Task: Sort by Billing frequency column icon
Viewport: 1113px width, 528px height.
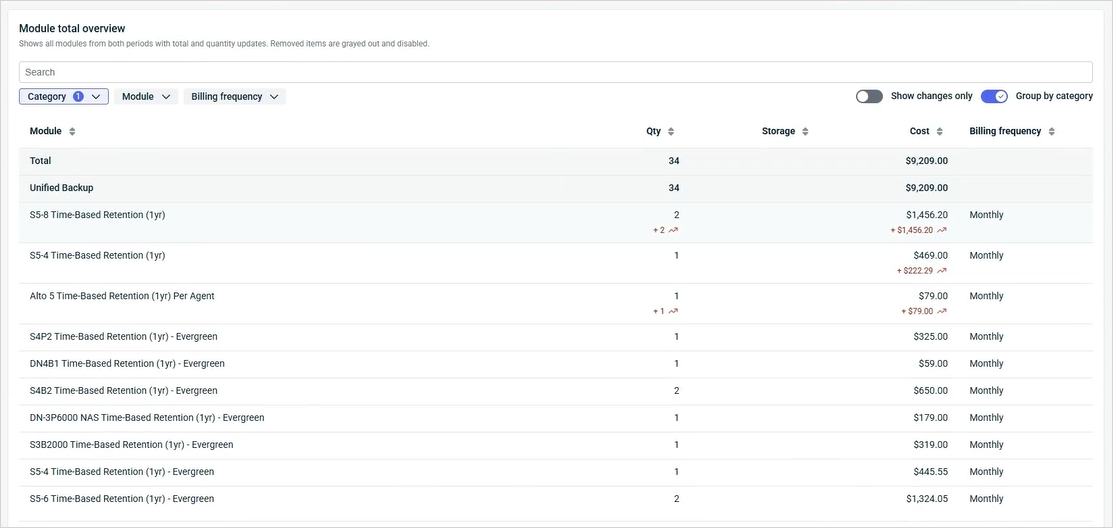Action: 1051,132
